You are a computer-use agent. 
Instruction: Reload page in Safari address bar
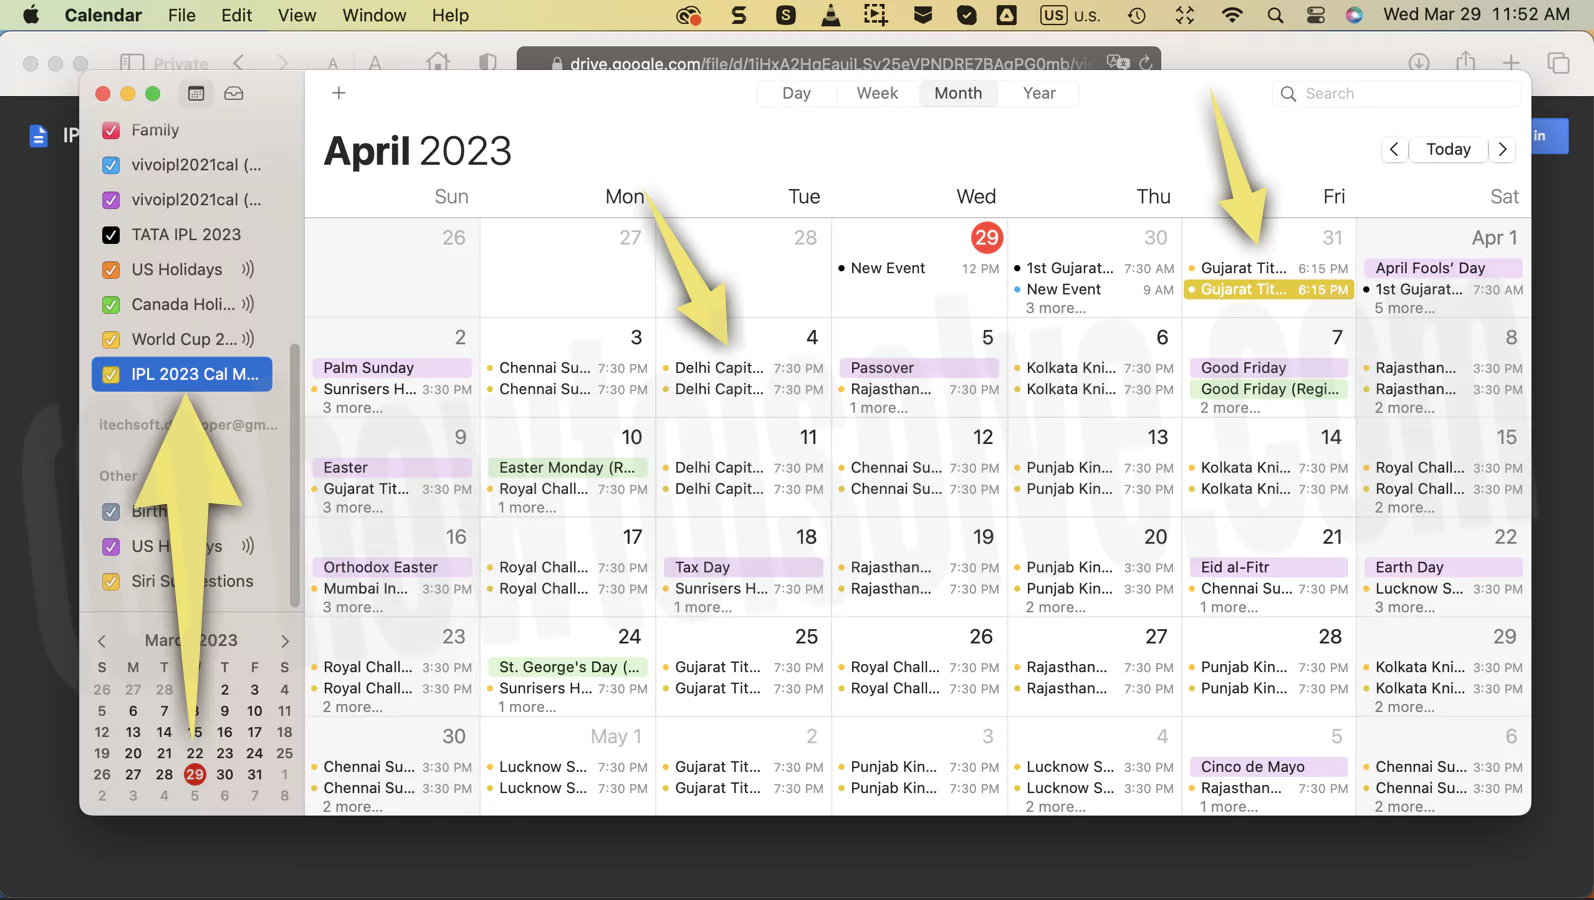click(1146, 63)
